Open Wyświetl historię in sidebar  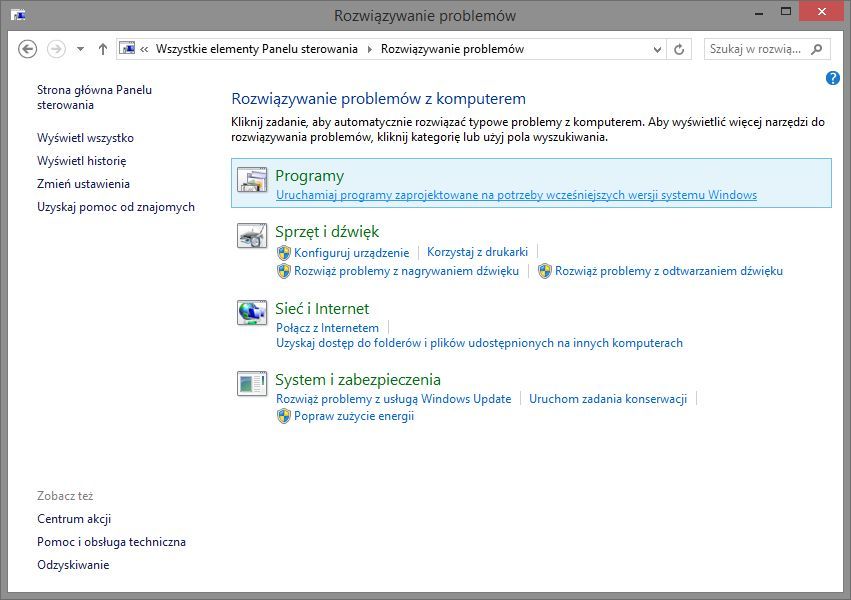click(81, 161)
